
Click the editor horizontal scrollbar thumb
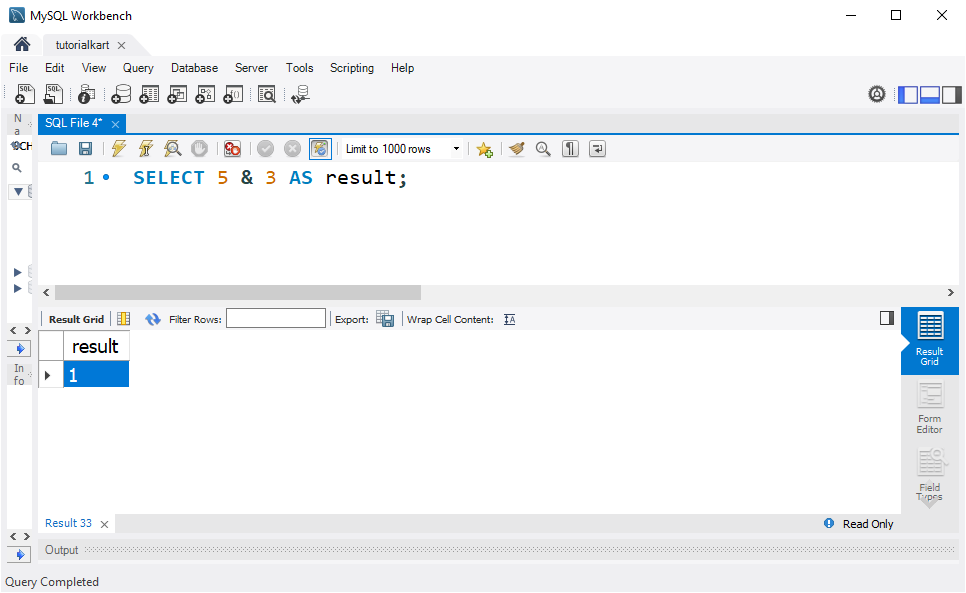tap(238, 292)
